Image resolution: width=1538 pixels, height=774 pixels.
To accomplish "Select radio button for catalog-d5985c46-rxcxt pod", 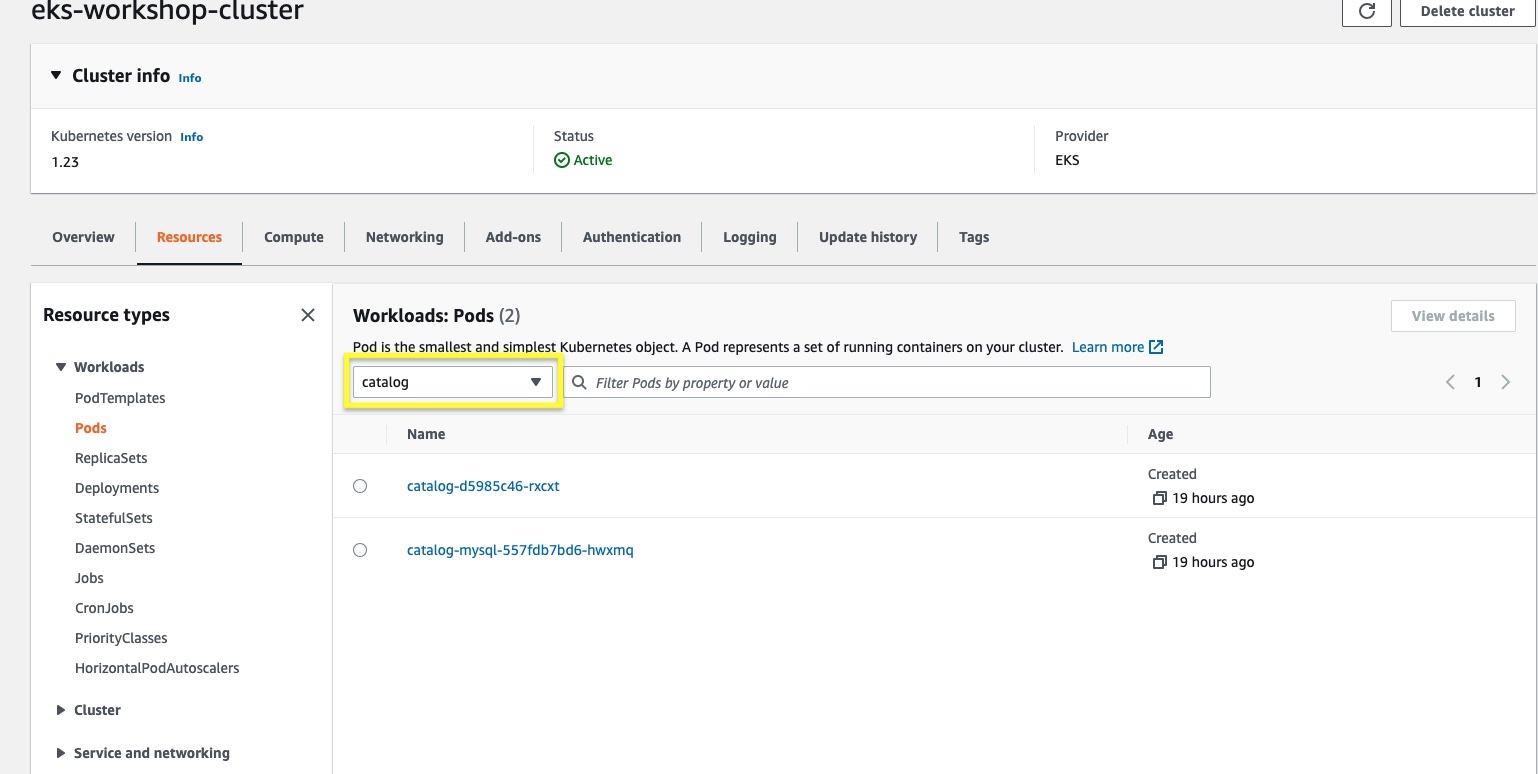I will tap(360, 486).
